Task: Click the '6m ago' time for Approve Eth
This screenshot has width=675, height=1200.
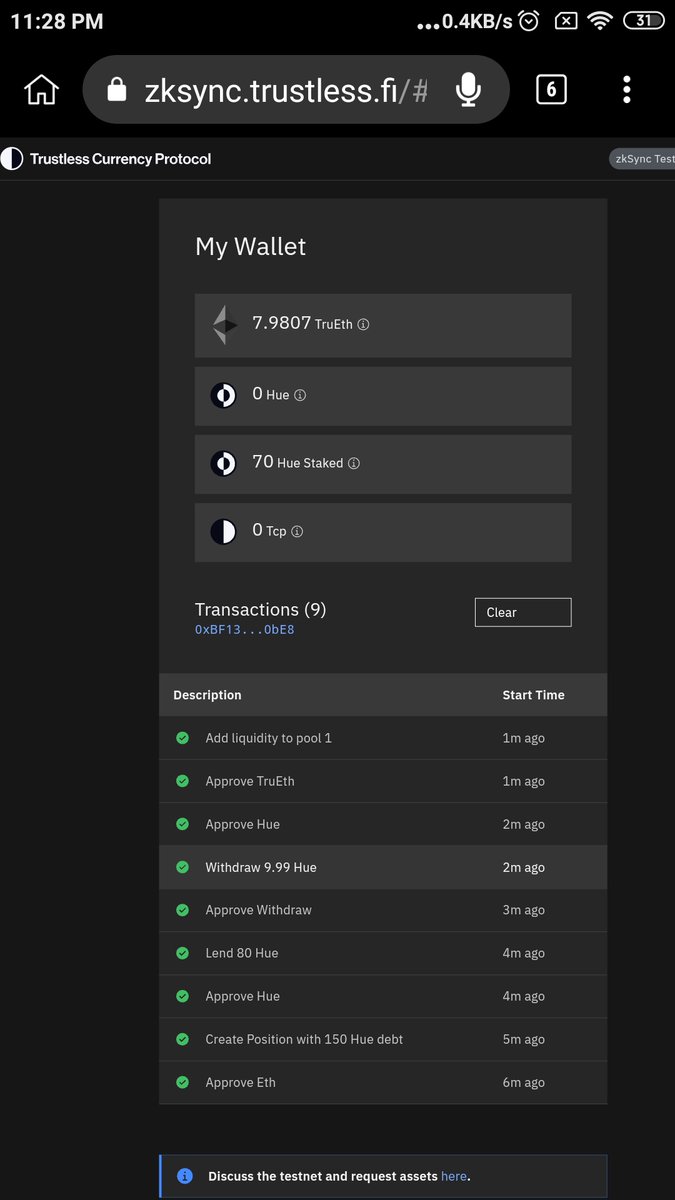Action: pyautogui.click(x=523, y=1082)
